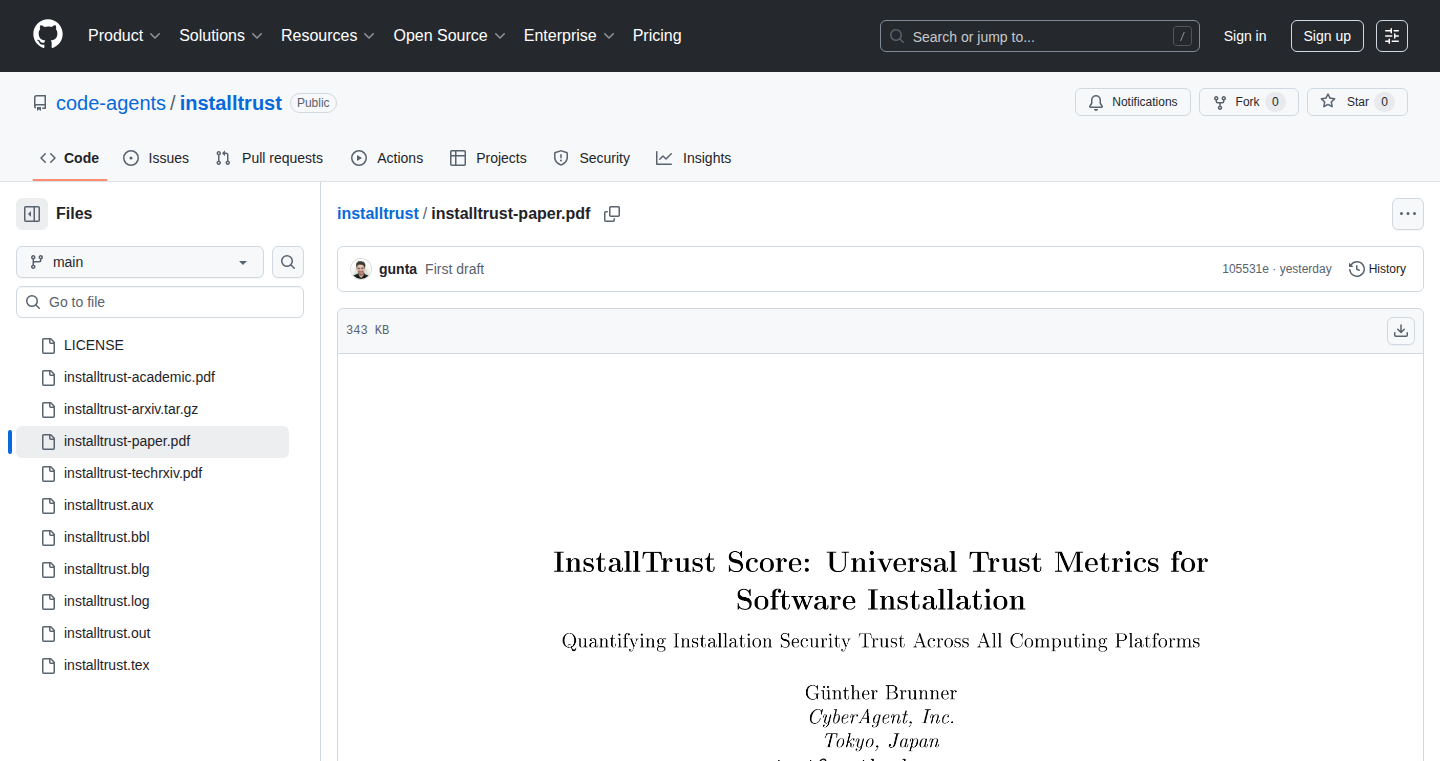Open the Pull requests tab
The width and height of the screenshot is (1440, 761).
coord(269,158)
